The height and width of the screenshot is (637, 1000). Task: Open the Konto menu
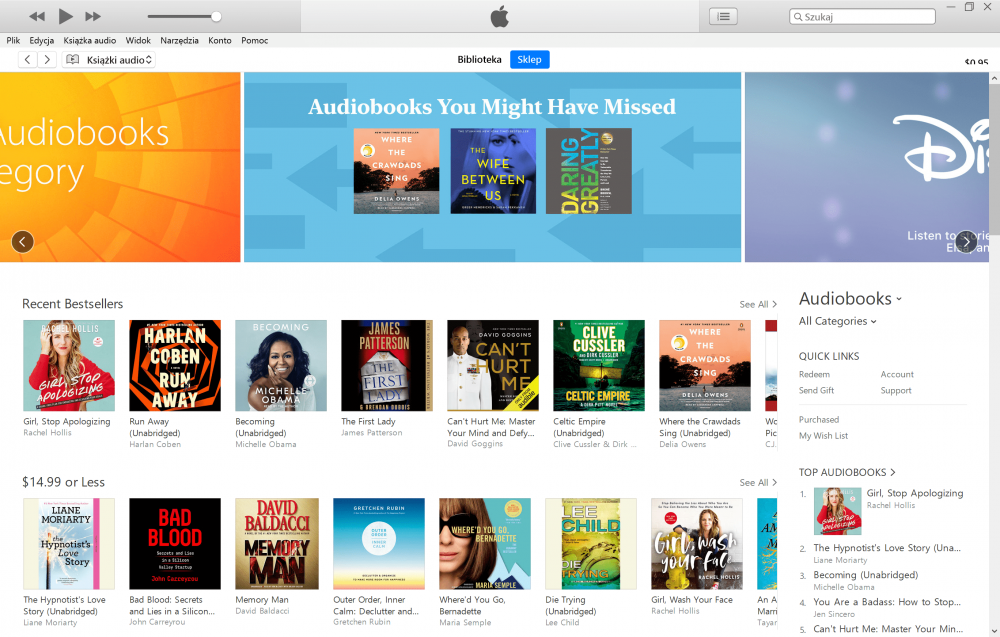coord(219,40)
